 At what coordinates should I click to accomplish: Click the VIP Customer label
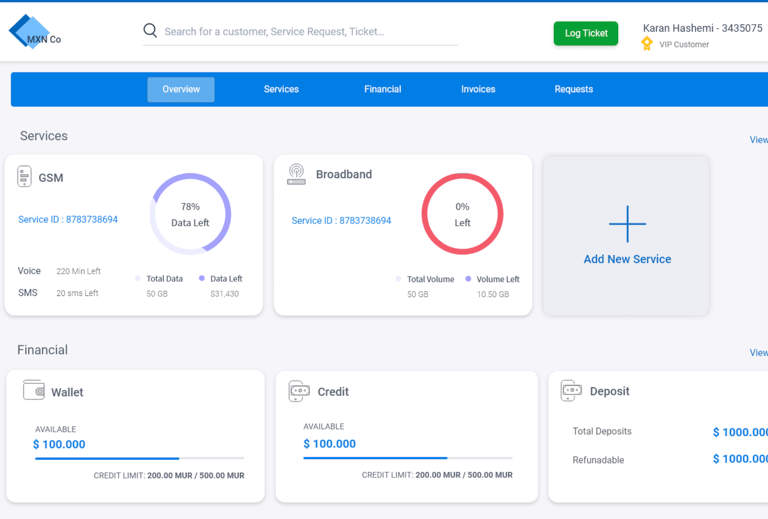click(684, 45)
